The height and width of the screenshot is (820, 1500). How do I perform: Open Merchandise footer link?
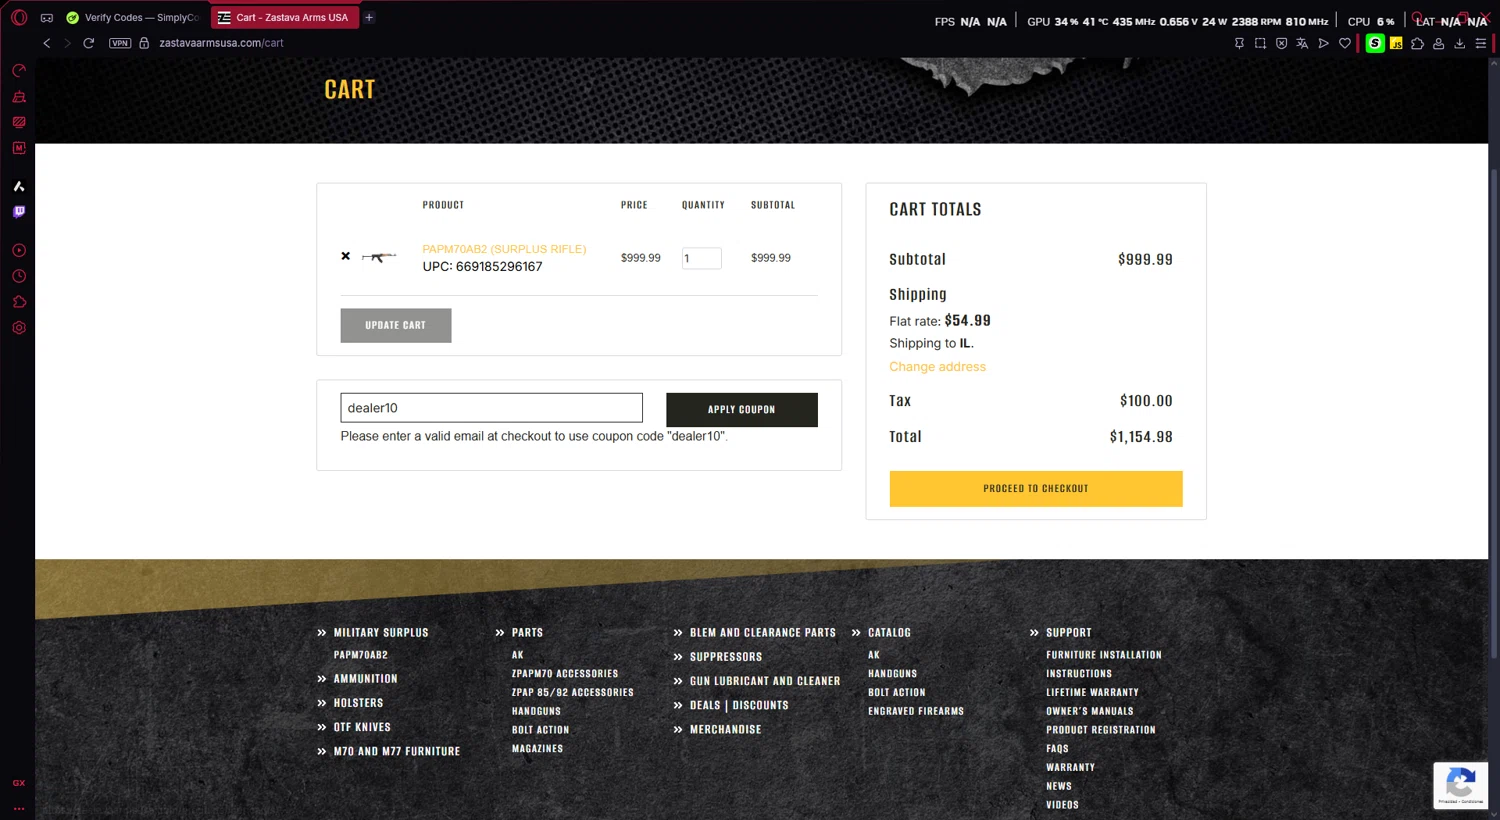[726, 729]
